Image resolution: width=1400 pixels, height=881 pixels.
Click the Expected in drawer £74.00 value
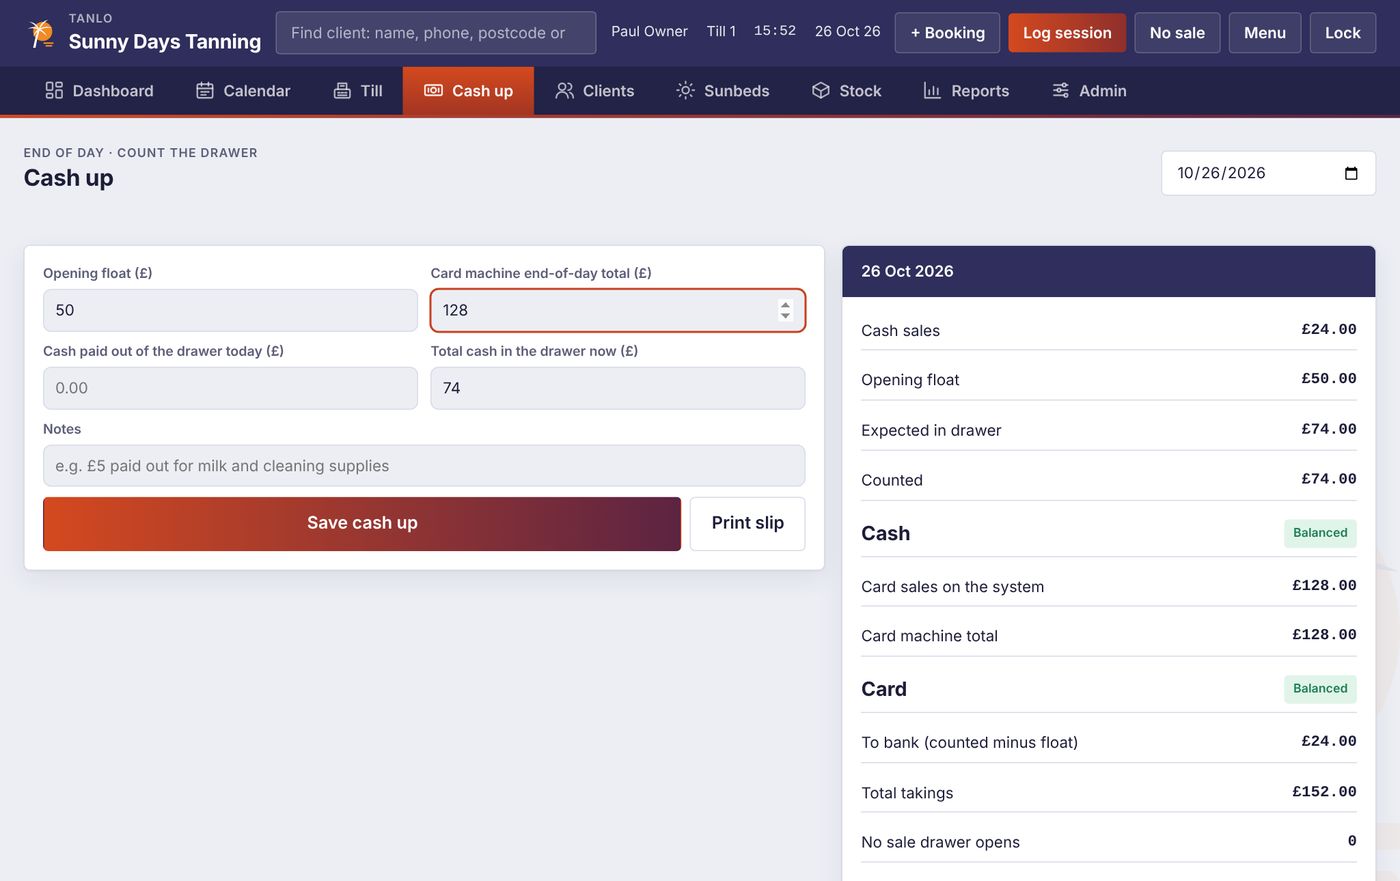tap(1329, 429)
